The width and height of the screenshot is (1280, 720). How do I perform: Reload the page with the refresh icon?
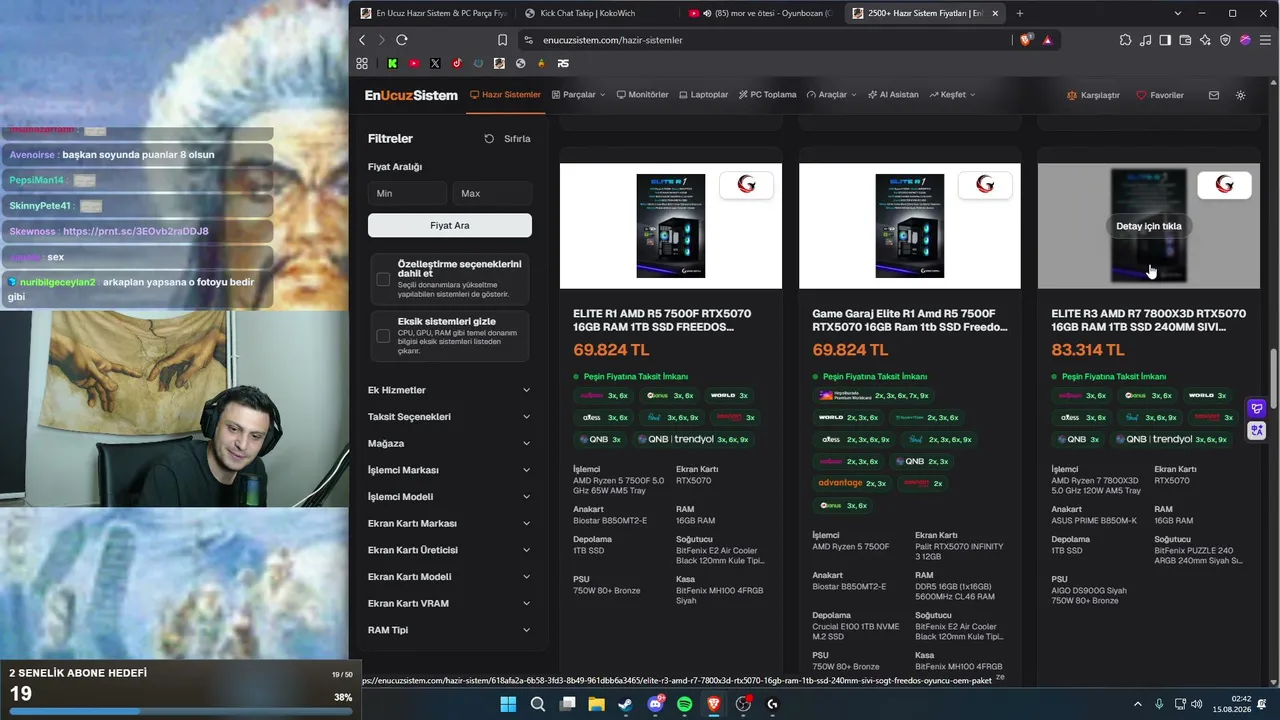click(x=401, y=40)
